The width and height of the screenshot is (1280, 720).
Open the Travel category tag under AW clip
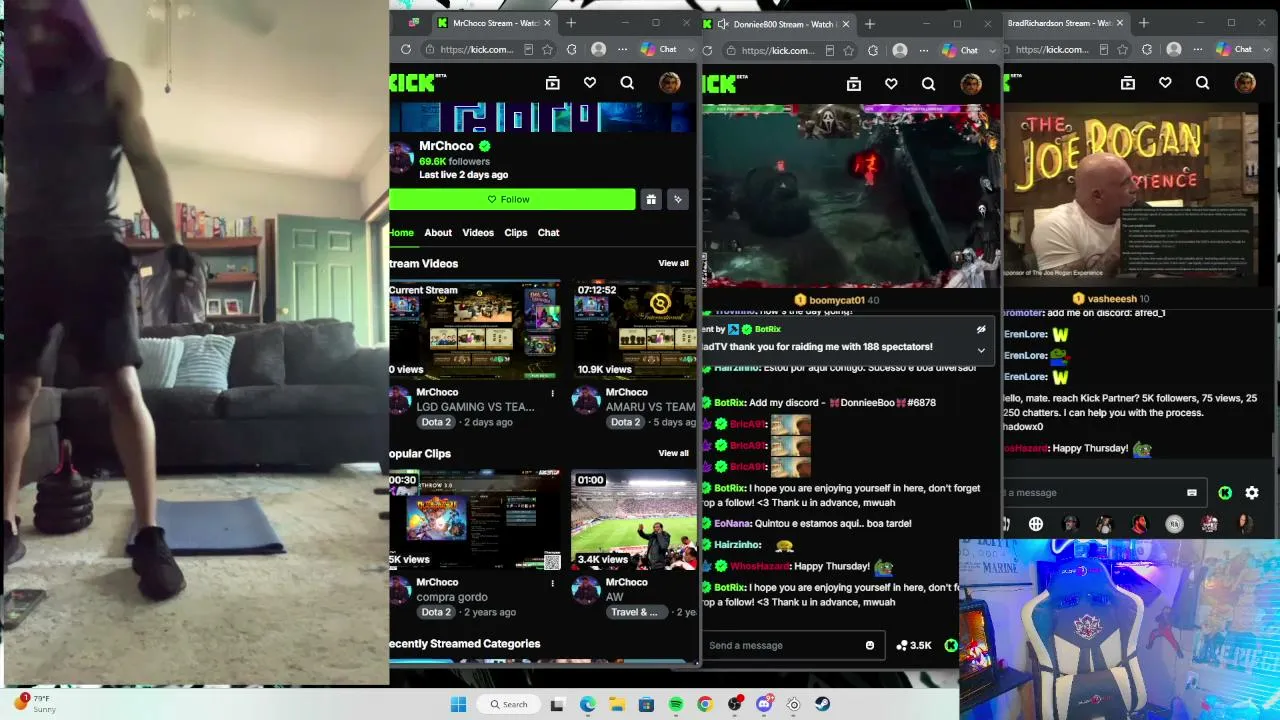point(634,612)
